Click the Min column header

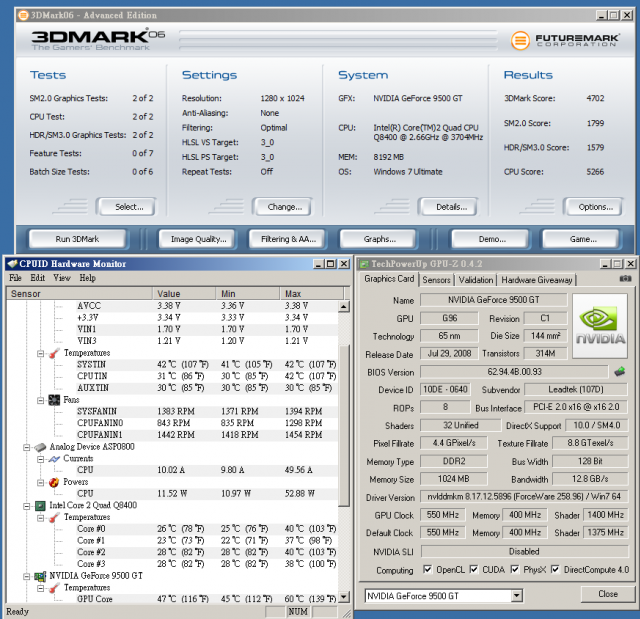point(248,294)
